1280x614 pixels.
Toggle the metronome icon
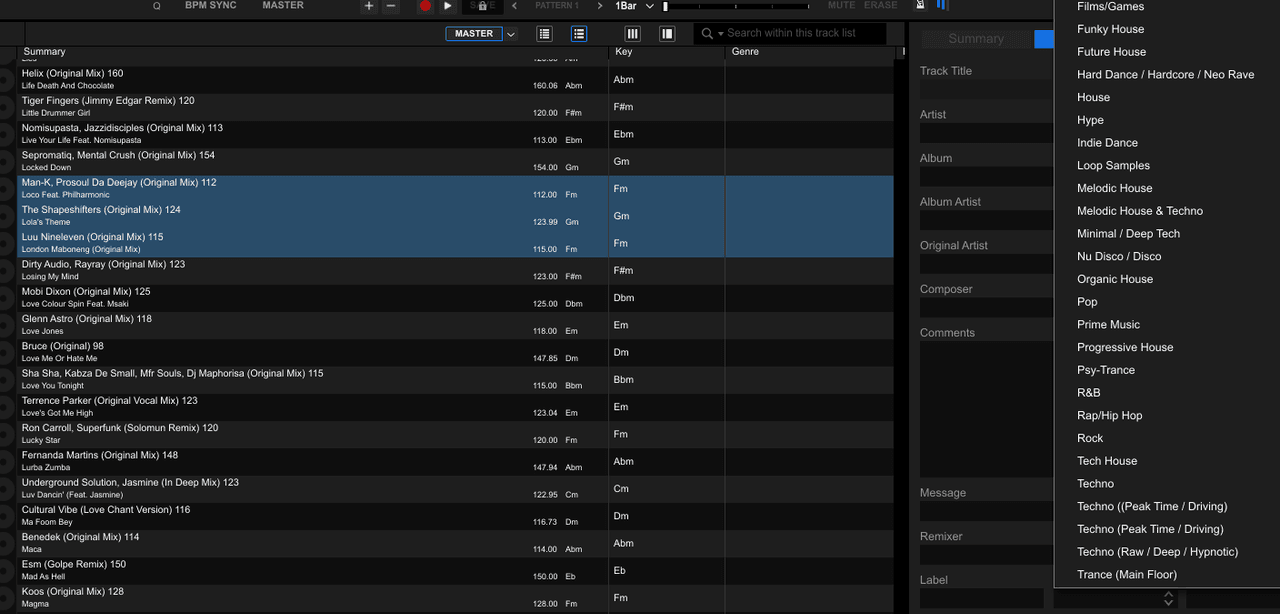point(920,5)
